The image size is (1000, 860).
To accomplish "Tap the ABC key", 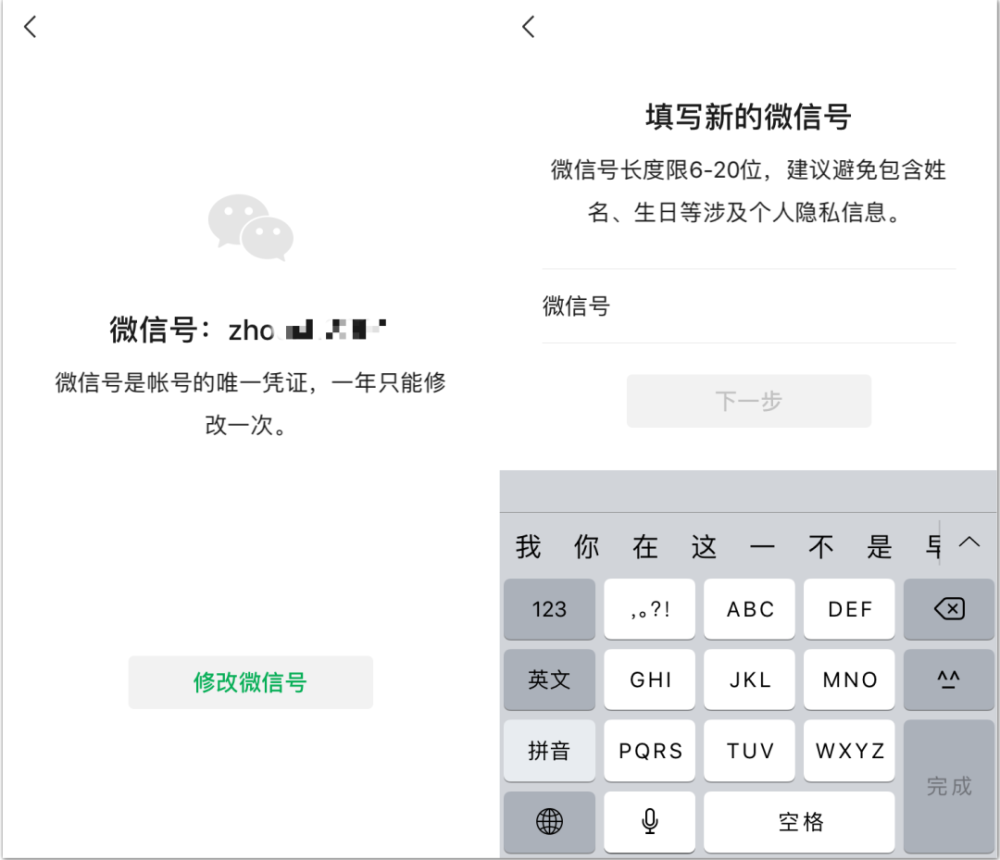I will pos(749,609).
